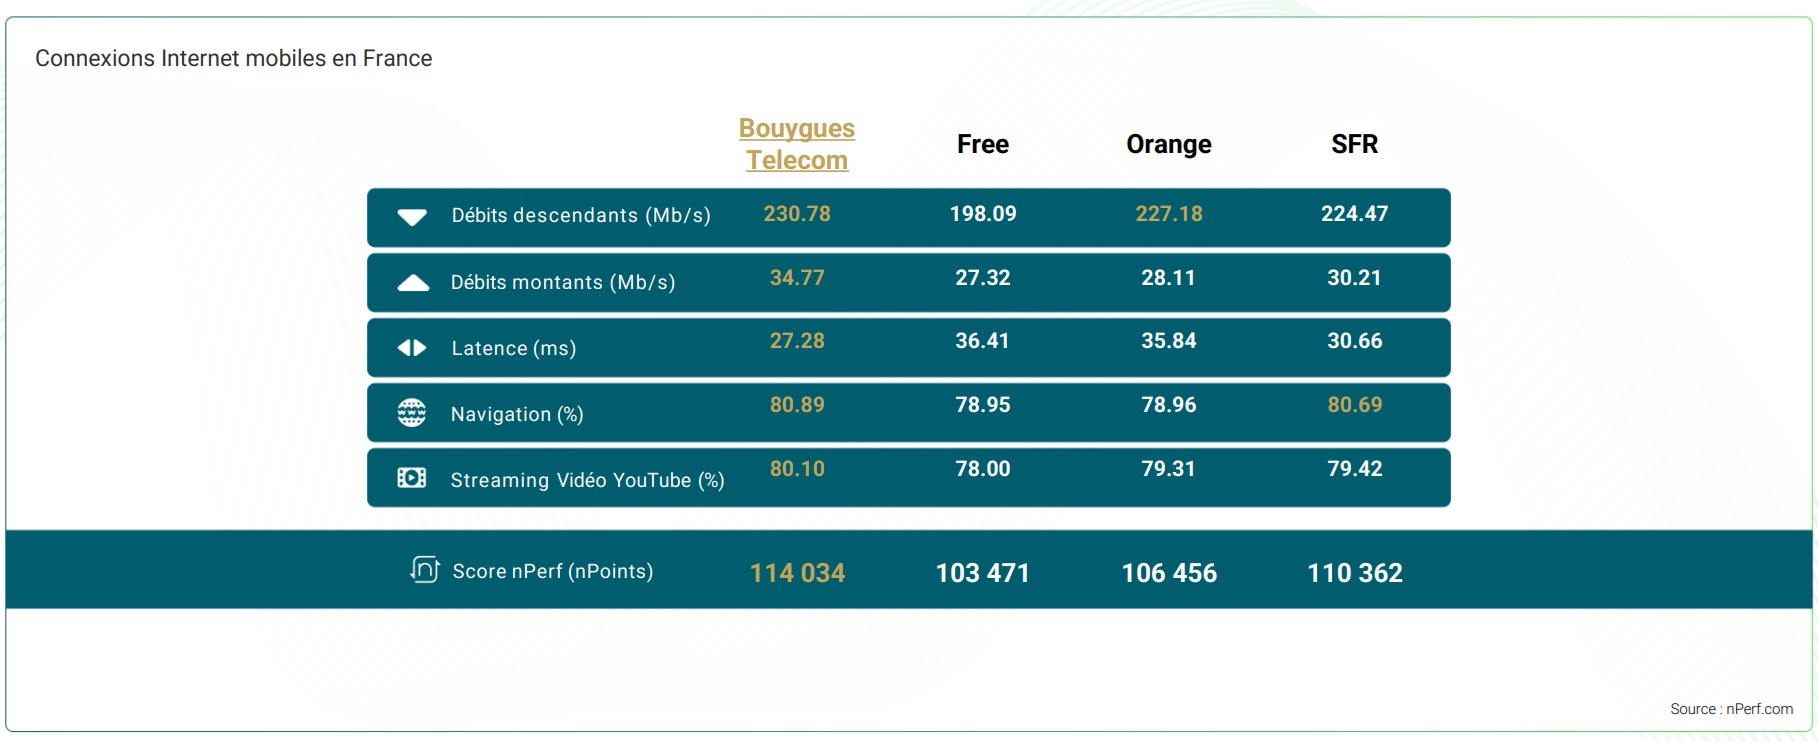Click the Free download value 198.09
Image resolution: width=1818 pixels, height=742 pixels.
click(x=983, y=214)
